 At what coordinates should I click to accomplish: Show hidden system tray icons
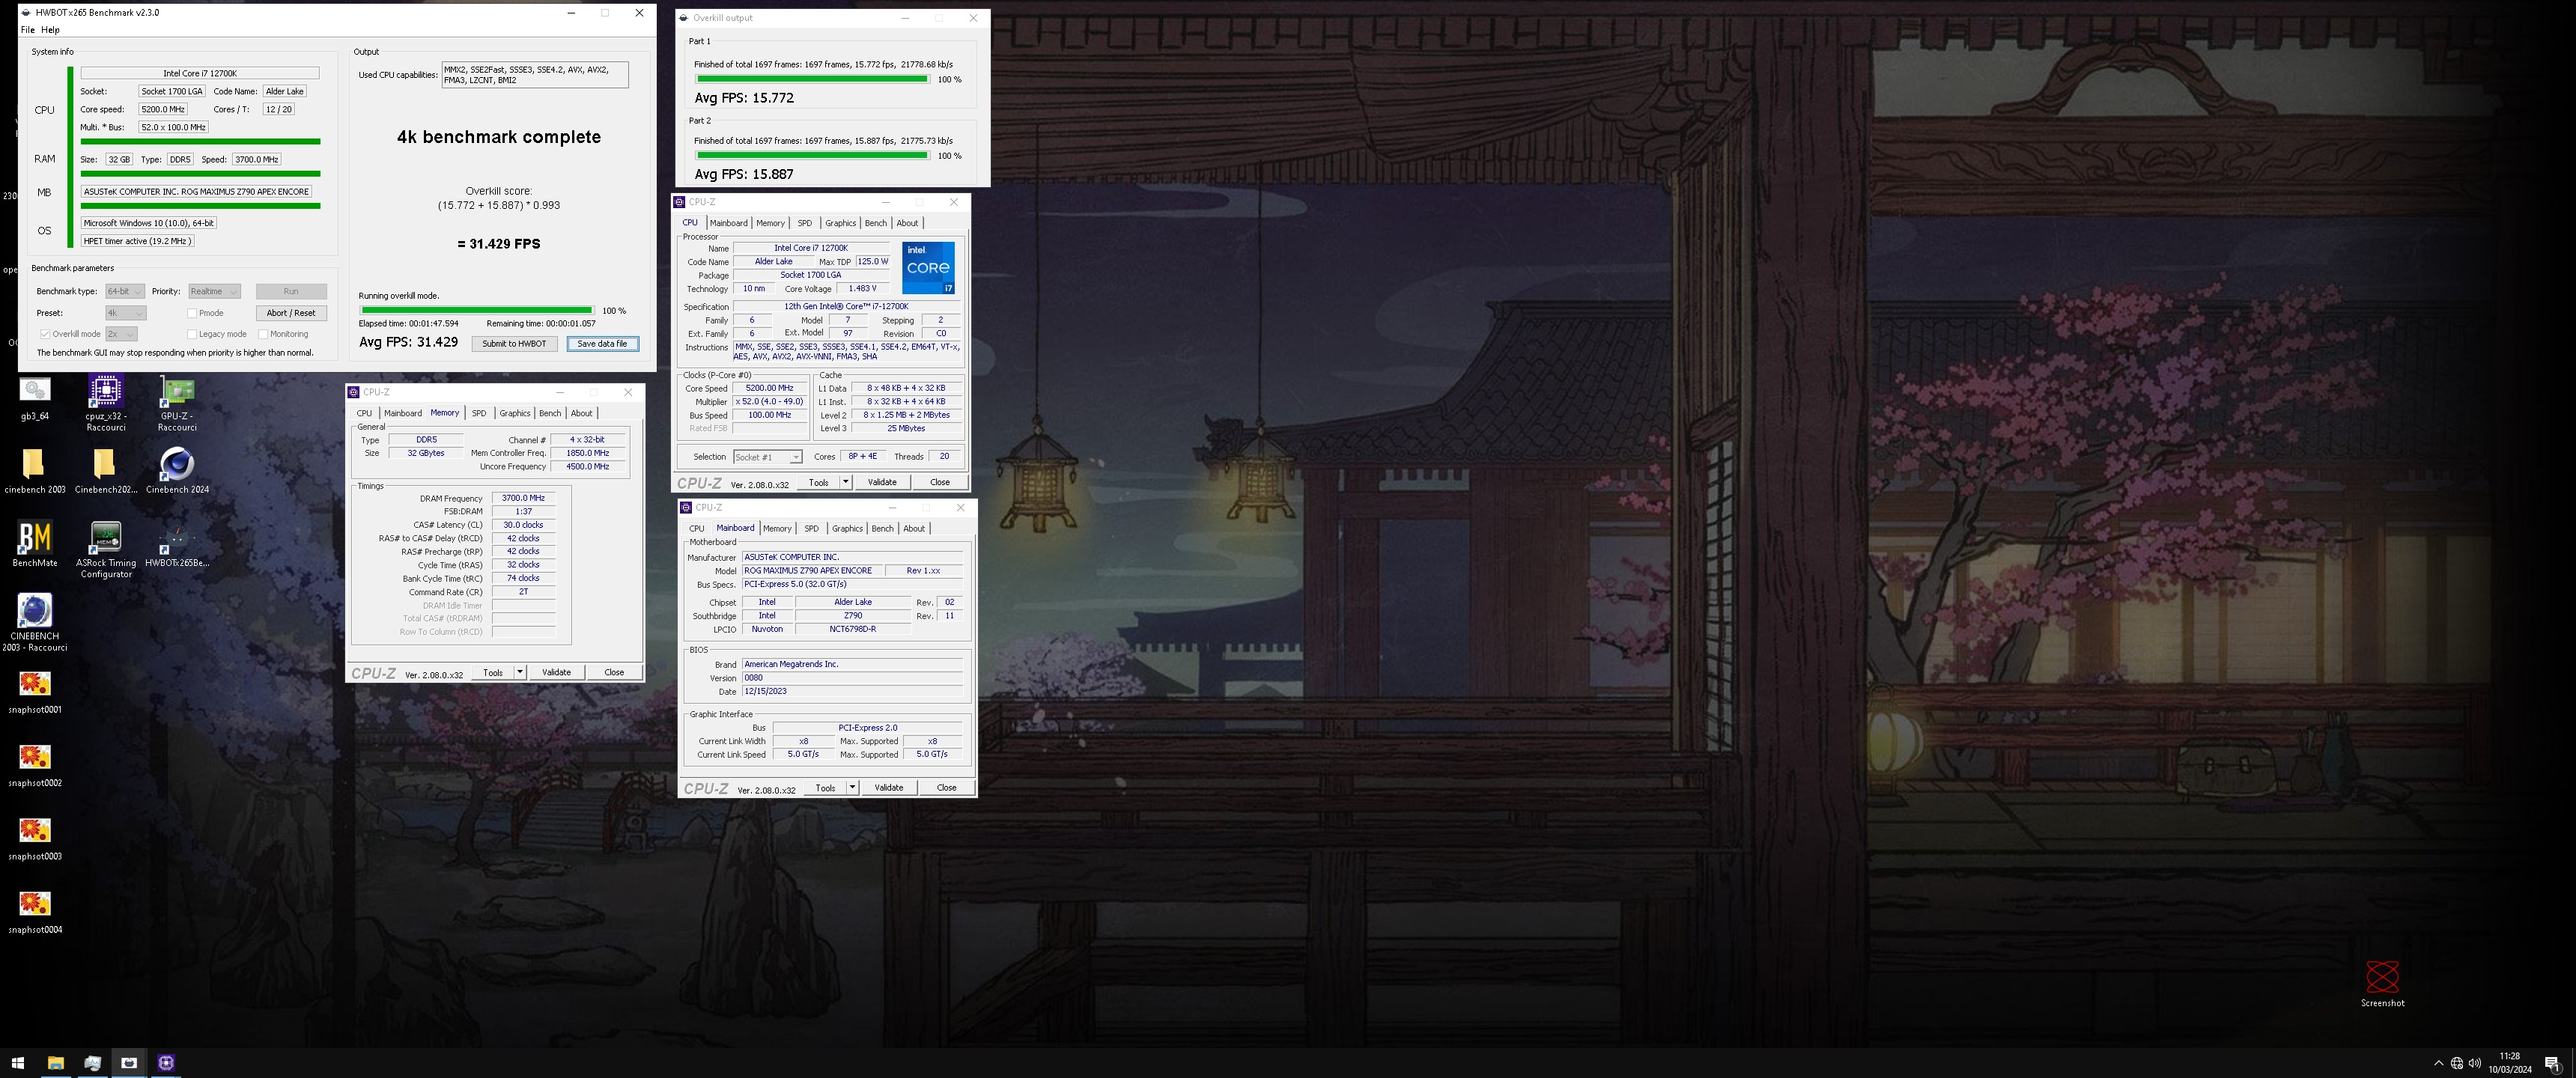[2438, 1063]
